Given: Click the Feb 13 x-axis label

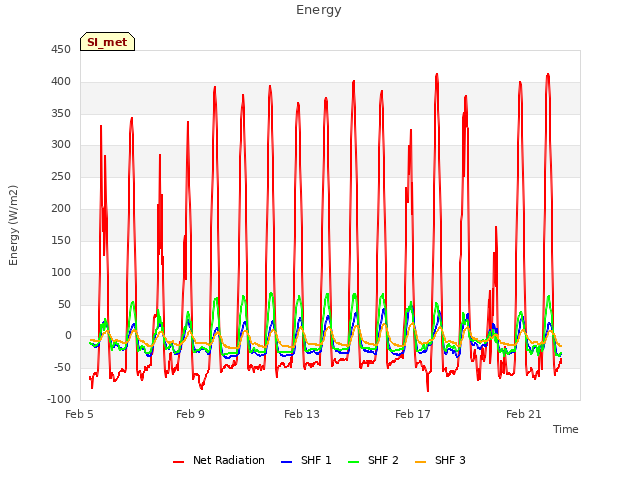Looking at the screenshot, I should pyautogui.click(x=302, y=414).
